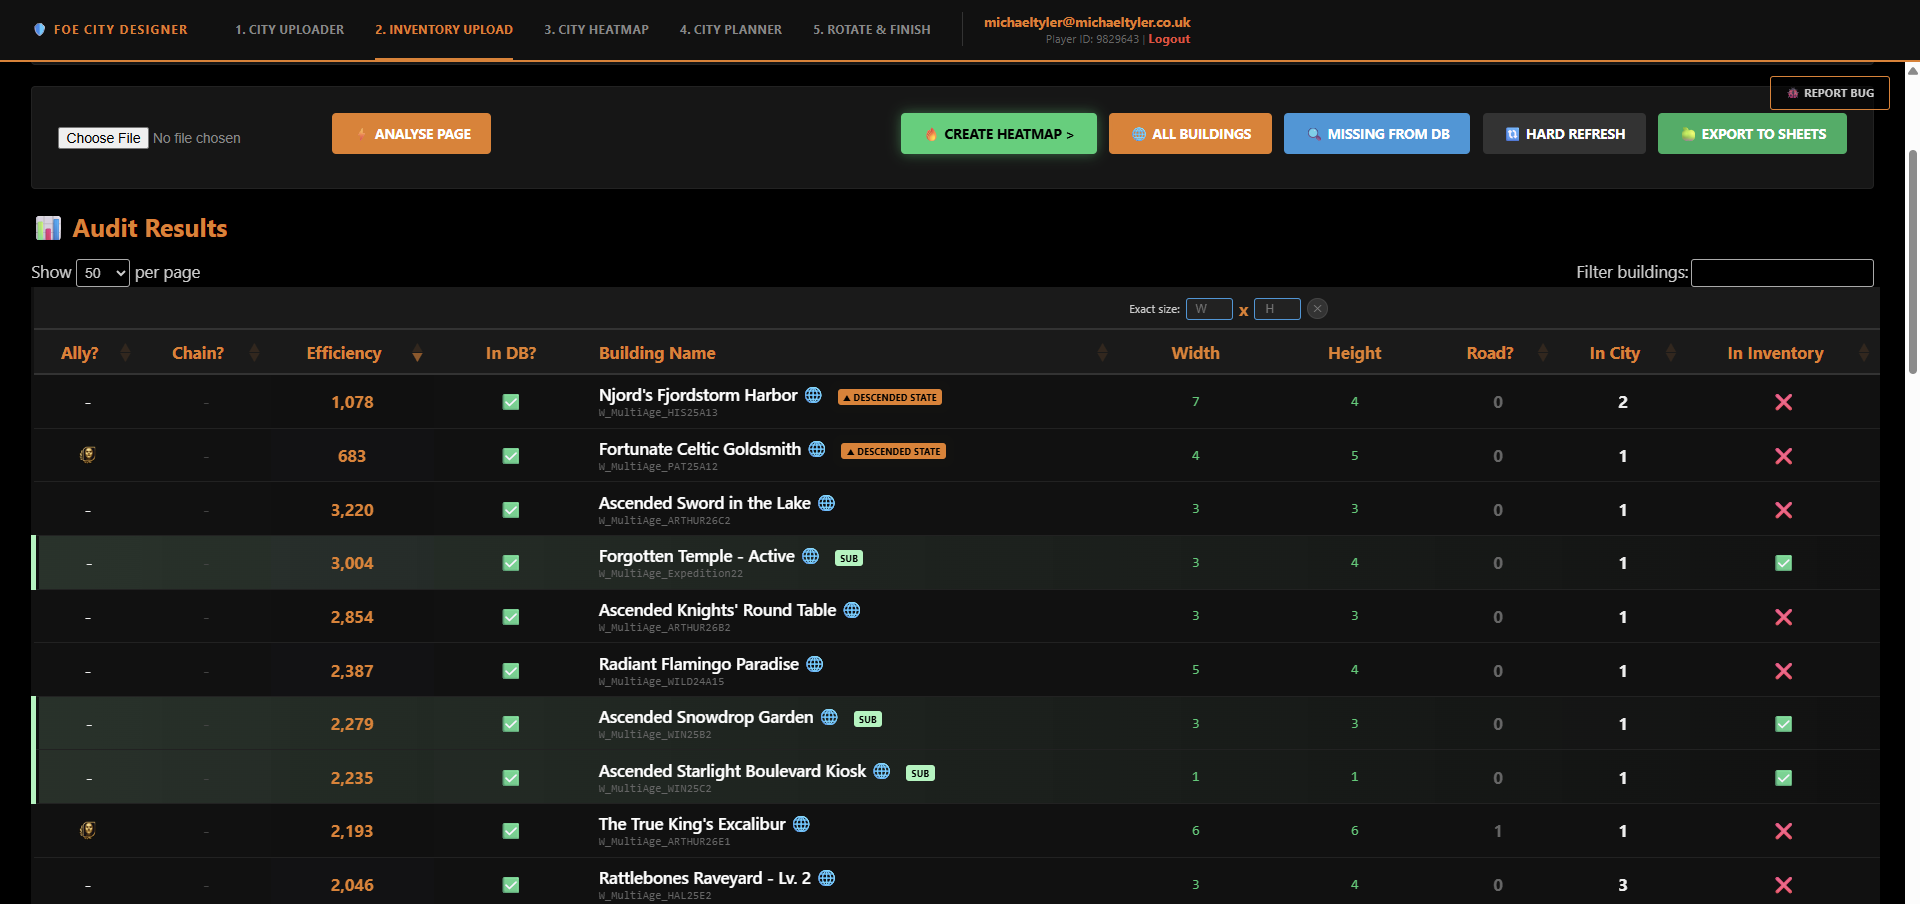Switch to 3. City Heatmap tab

click(596, 30)
